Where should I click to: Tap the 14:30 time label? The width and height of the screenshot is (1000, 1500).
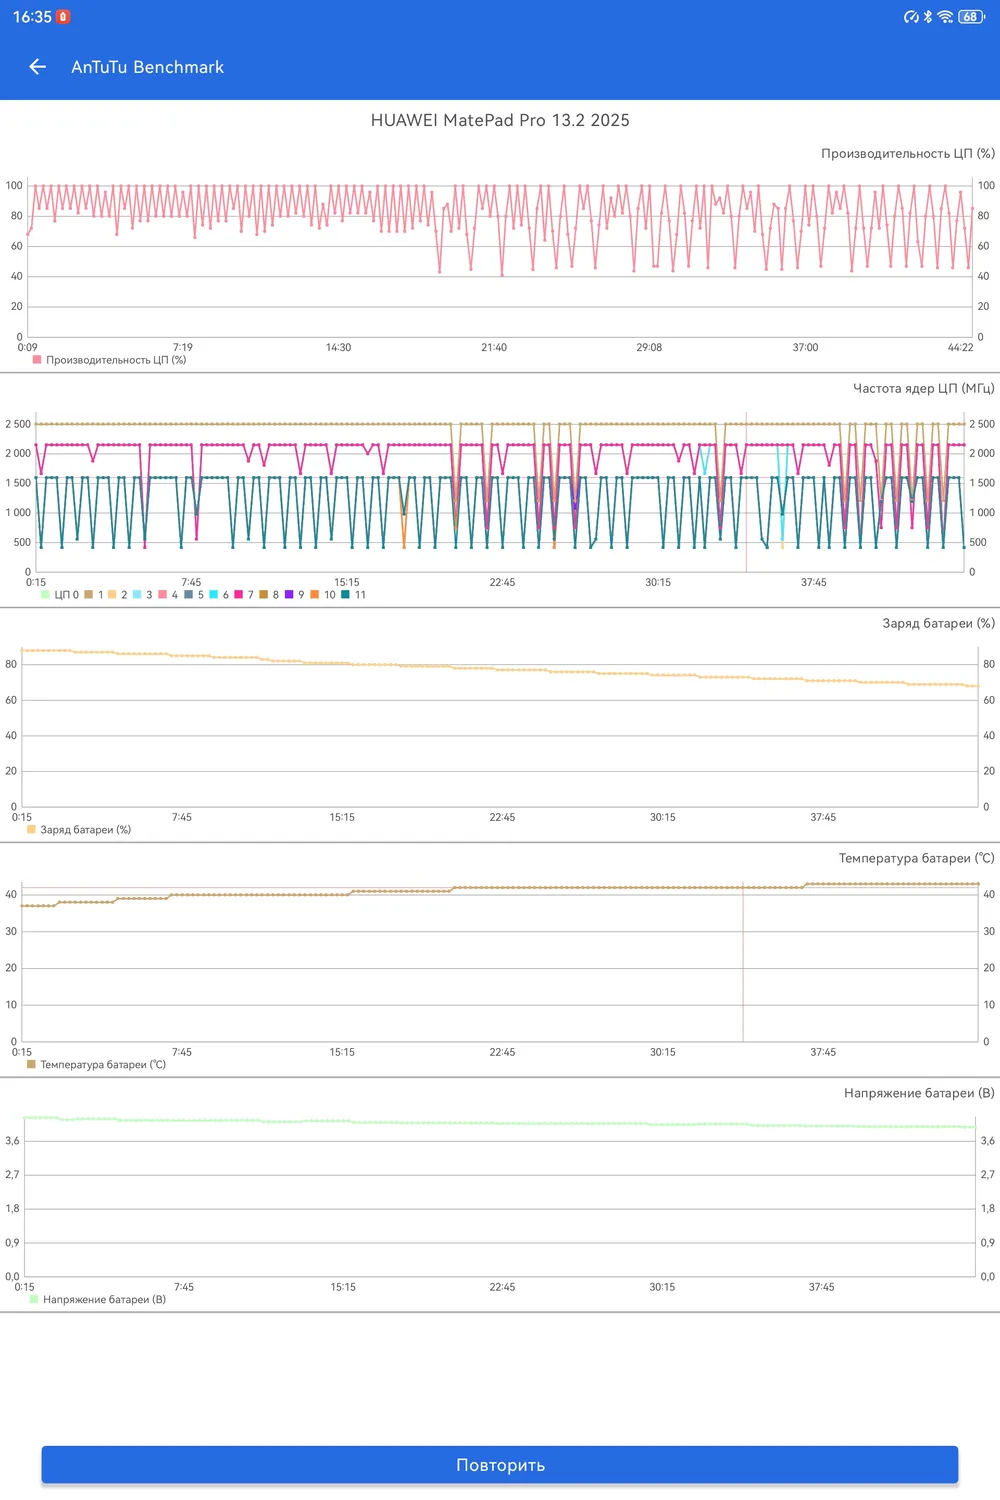(338, 347)
